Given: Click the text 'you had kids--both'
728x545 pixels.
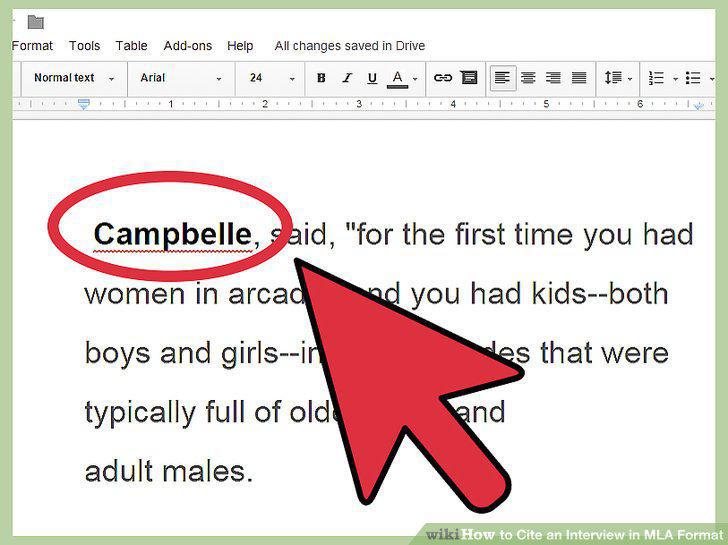Looking at the screenshot, I should (x=540, y=294).
